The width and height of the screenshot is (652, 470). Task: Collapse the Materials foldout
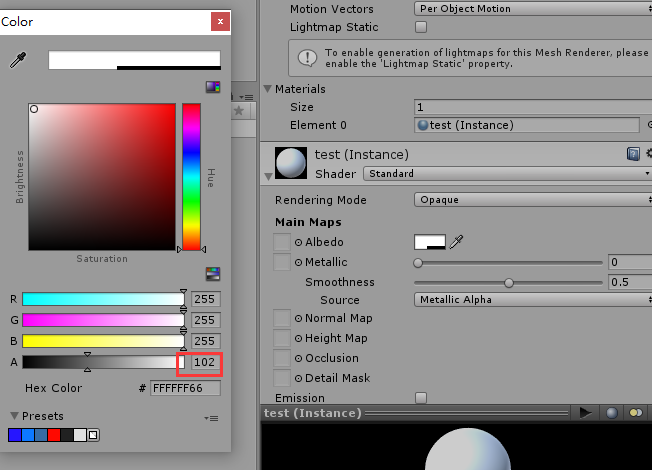(268, 89)
